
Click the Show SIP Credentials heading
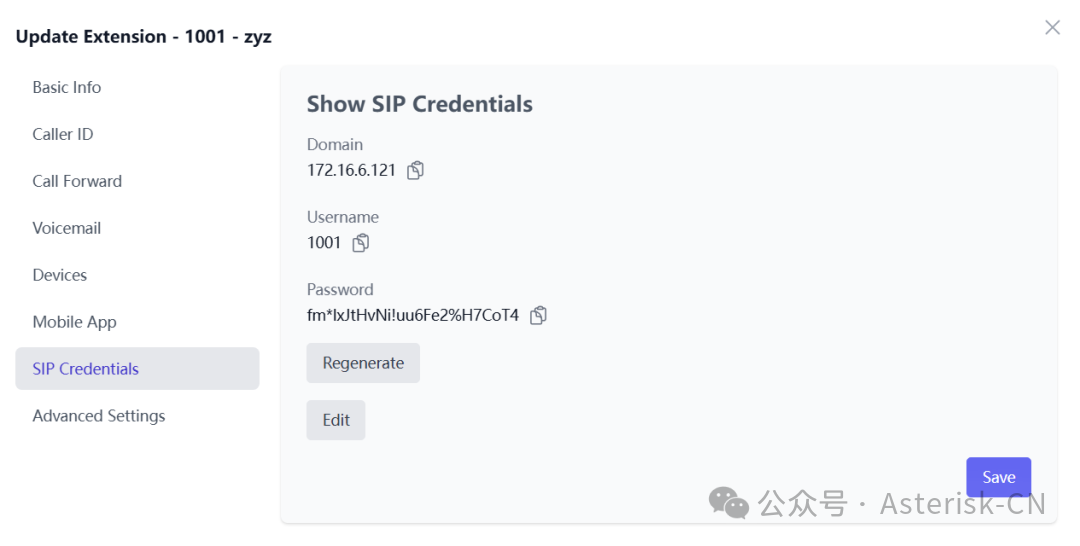coord(420,104)
